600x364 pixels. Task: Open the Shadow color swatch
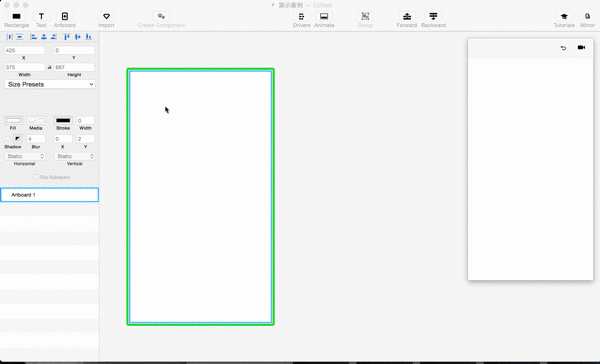click(x=18, y=139)
